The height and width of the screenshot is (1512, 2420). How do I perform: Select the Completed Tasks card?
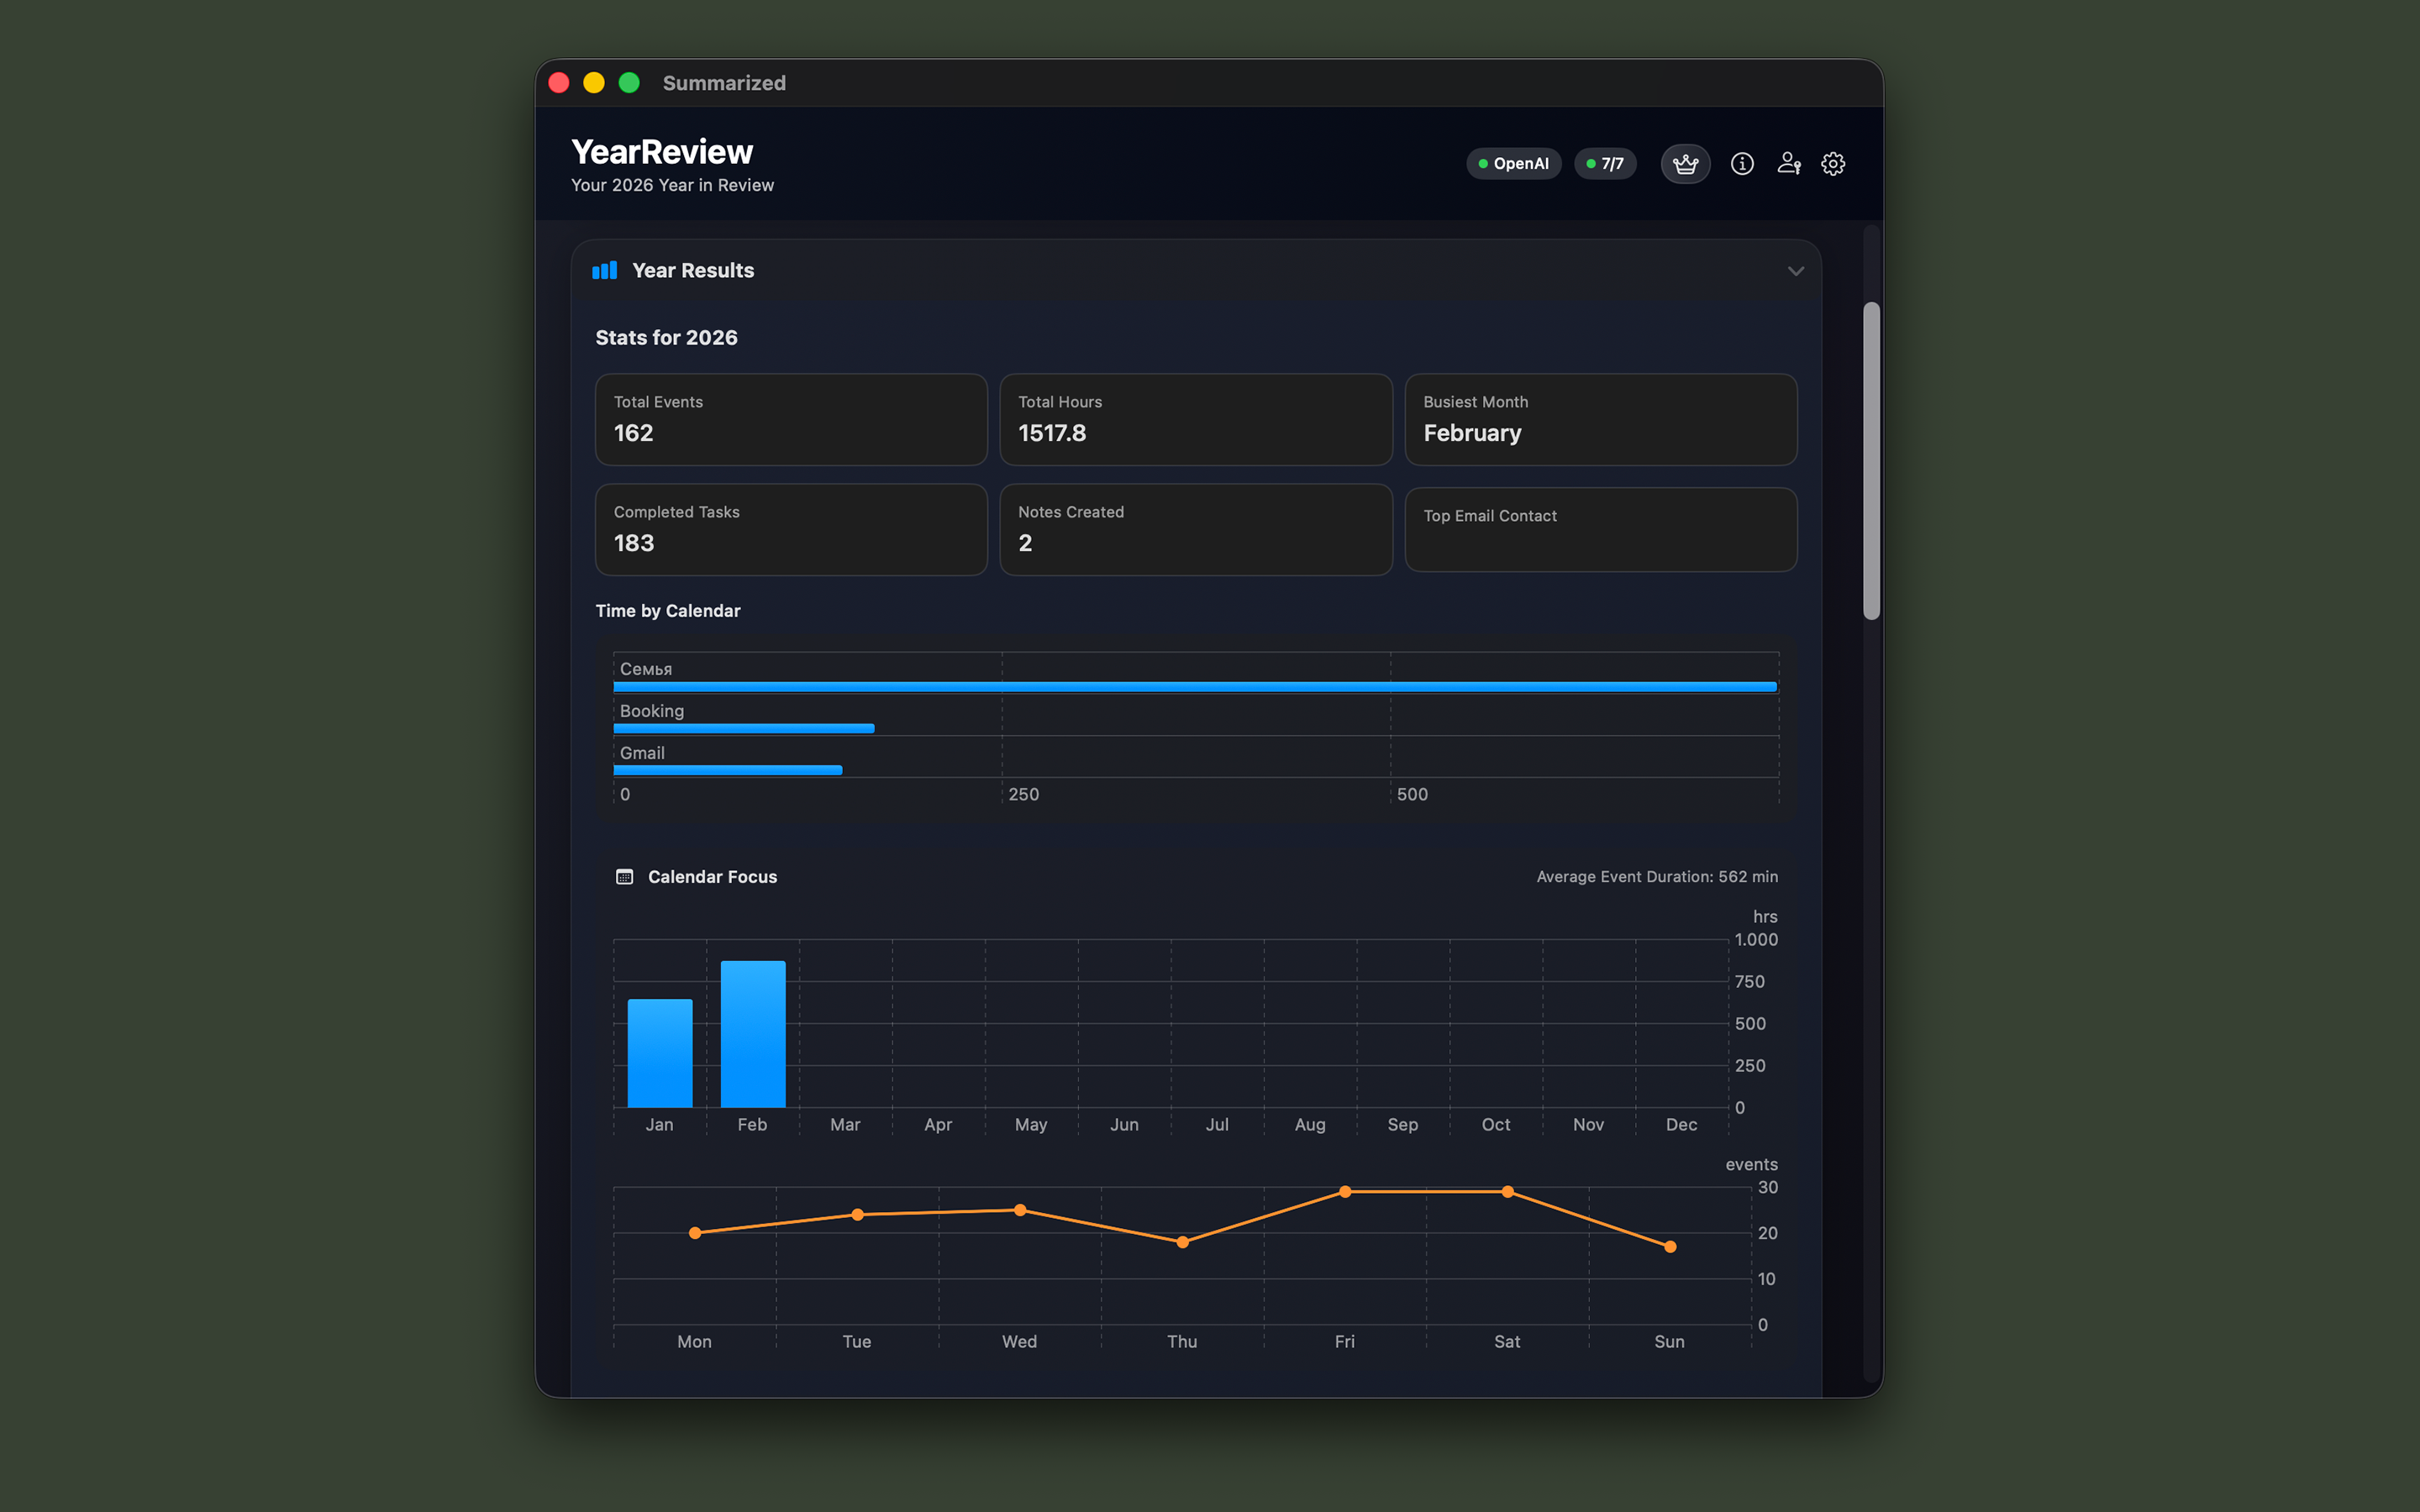[x=791, y=529]
